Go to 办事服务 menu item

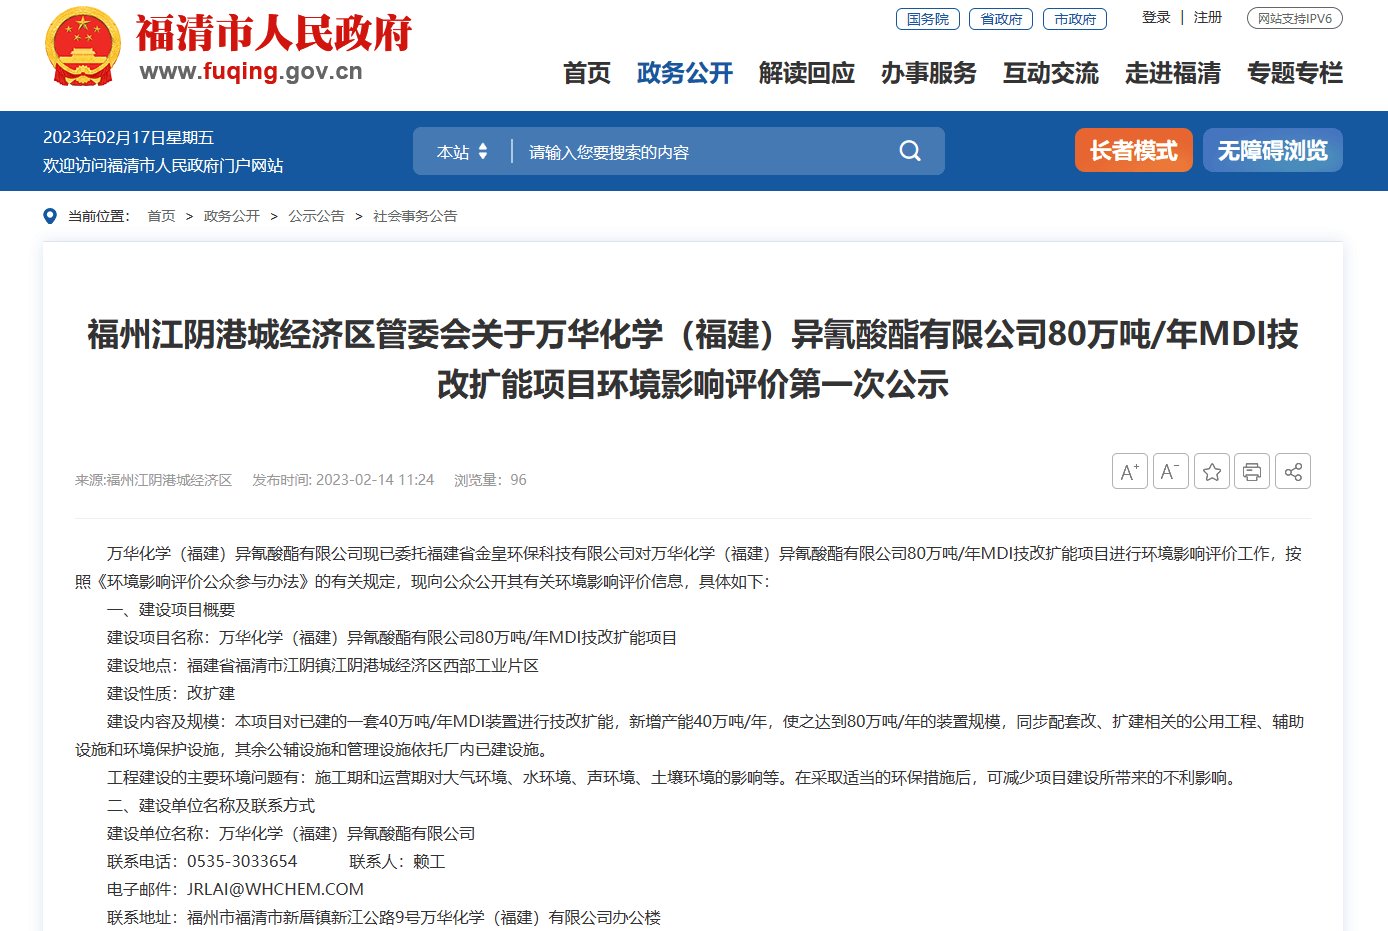coord(928,73)
